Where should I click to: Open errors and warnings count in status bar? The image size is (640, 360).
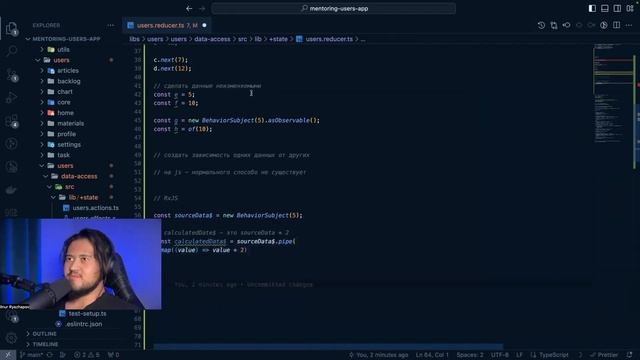(87, 355)
